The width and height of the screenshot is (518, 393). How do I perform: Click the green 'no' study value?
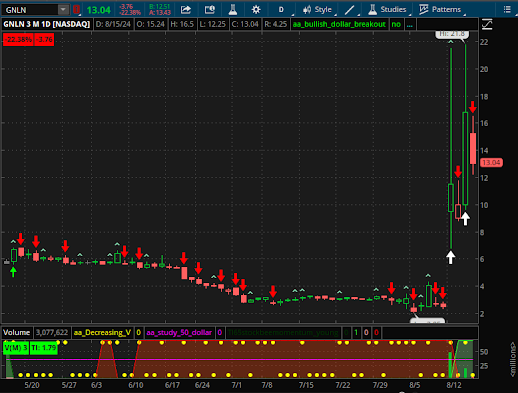396,24
